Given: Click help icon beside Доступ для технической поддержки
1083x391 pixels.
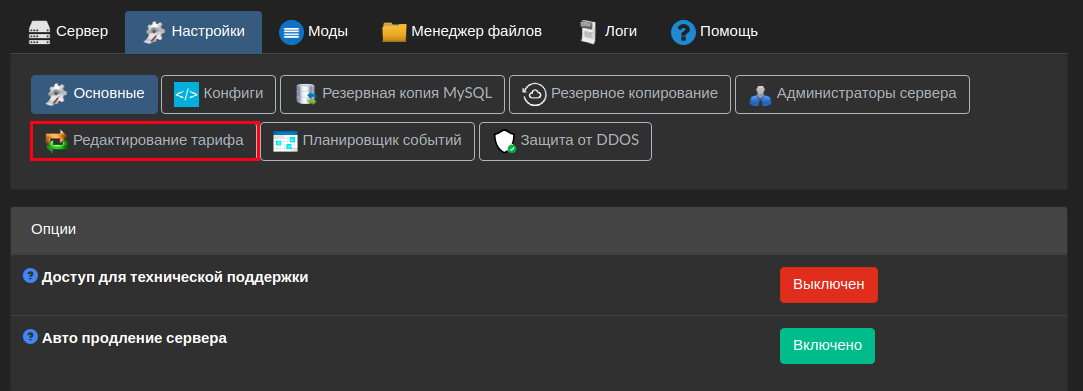Looking at the screenshot, I should (x=30, y=276).
